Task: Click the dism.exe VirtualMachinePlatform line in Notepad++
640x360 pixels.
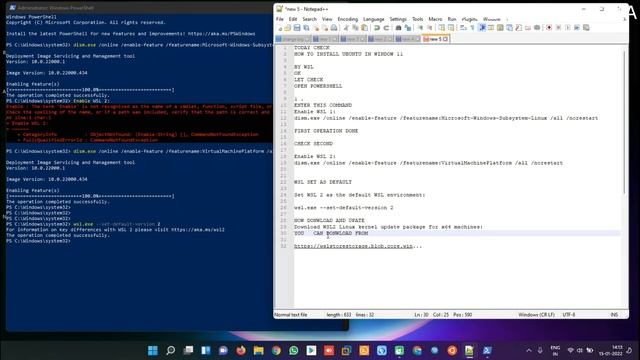Action: pos(428,163)
